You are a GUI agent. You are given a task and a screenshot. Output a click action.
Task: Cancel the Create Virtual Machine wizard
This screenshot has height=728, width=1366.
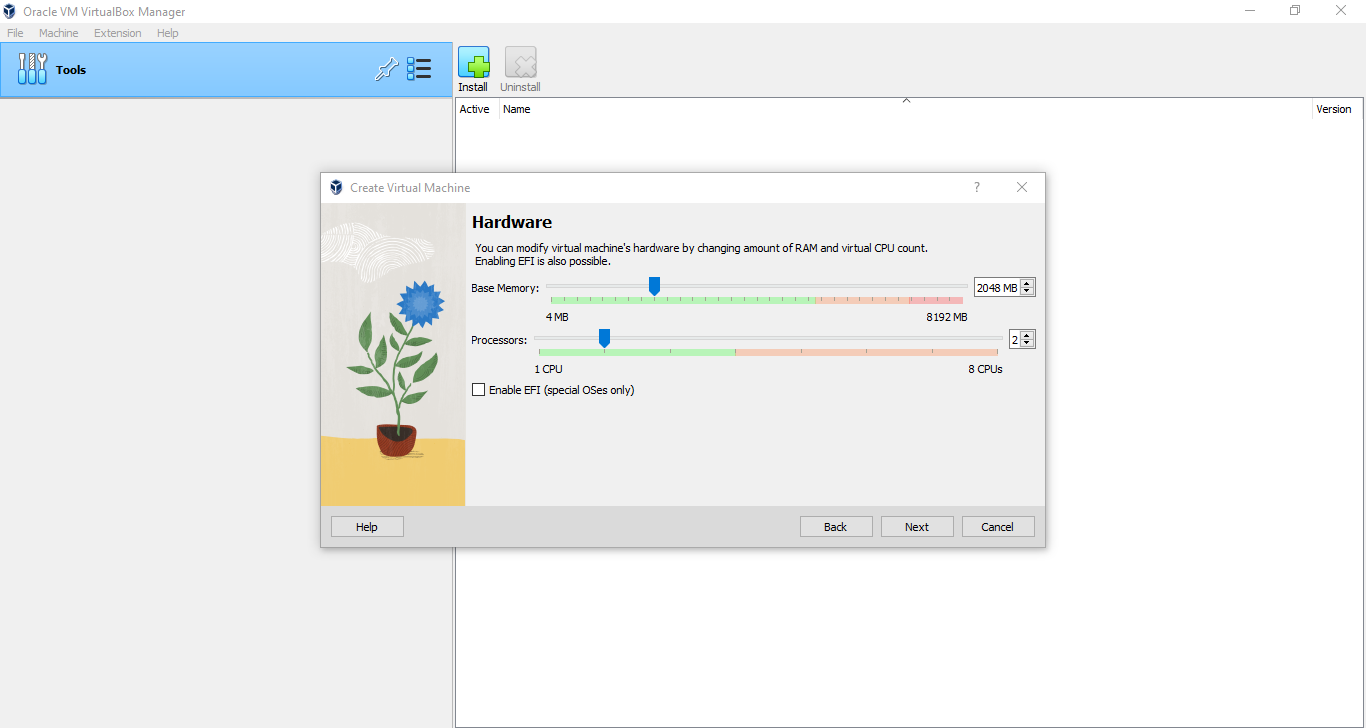coord(998,527)
